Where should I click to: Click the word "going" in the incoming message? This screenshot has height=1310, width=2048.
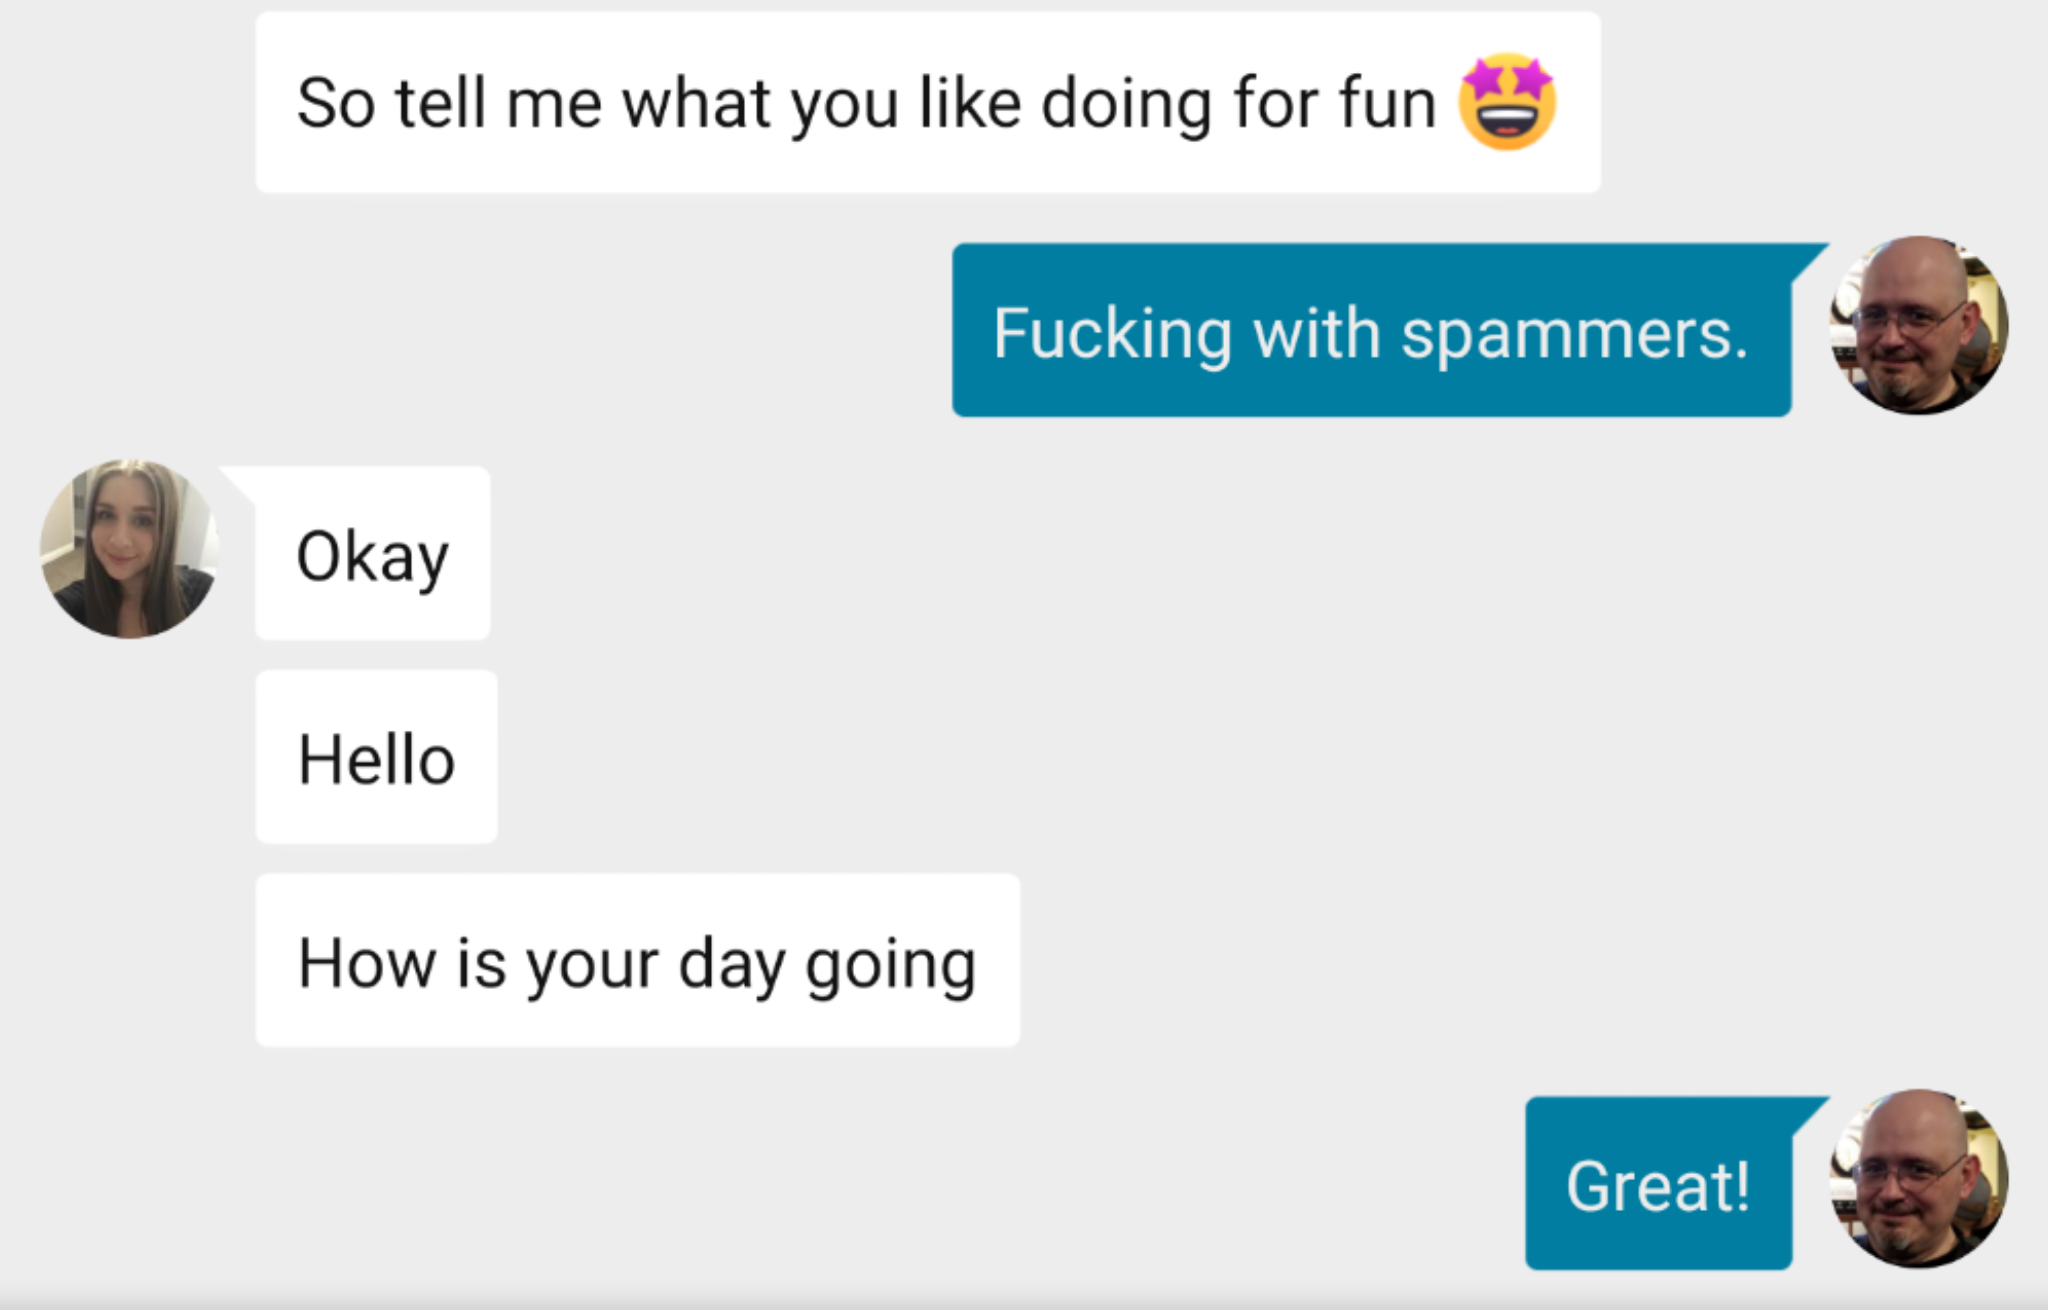pos(890,964)
